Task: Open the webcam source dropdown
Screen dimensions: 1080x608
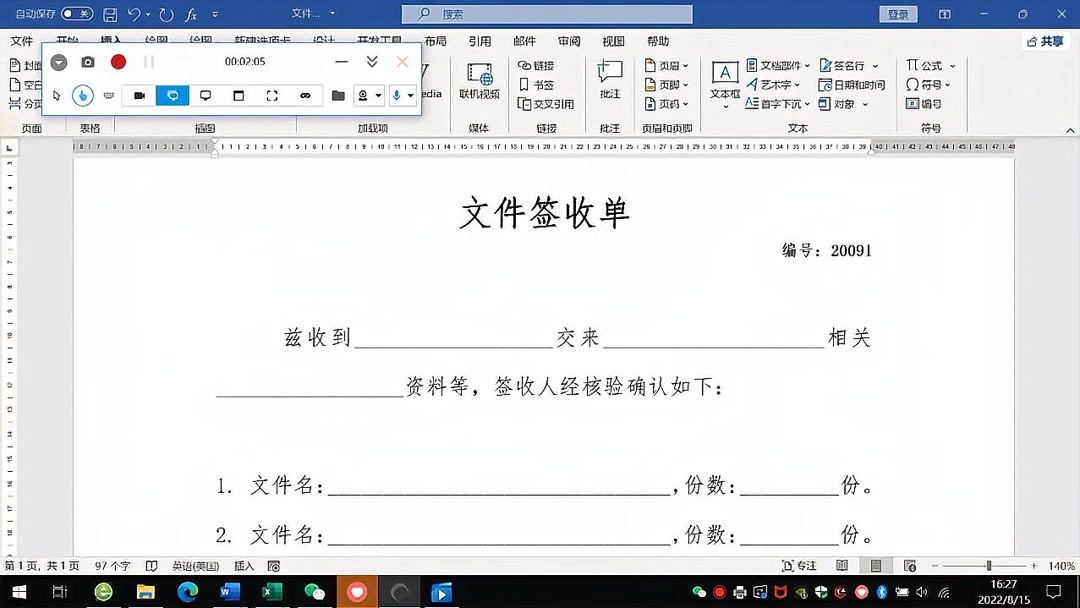Action: pos(380,96)
